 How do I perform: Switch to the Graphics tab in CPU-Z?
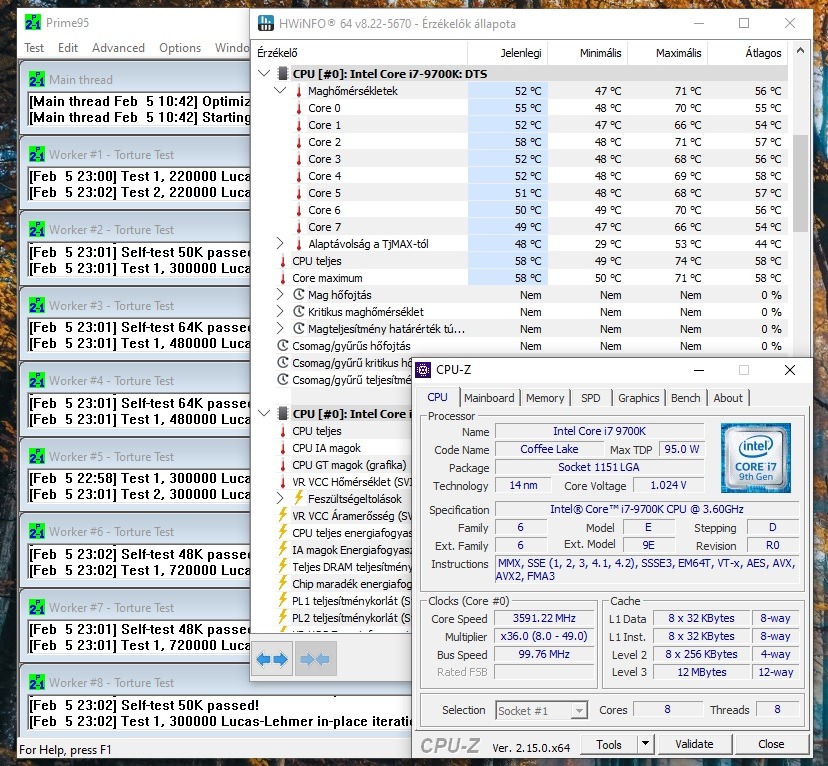coord(638,398)
